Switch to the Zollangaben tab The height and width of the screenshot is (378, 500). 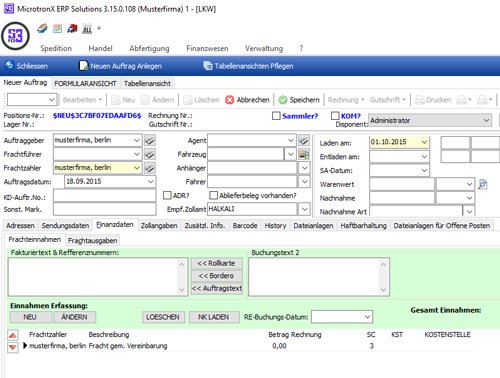pyautogui.click(x=159, y=226)
